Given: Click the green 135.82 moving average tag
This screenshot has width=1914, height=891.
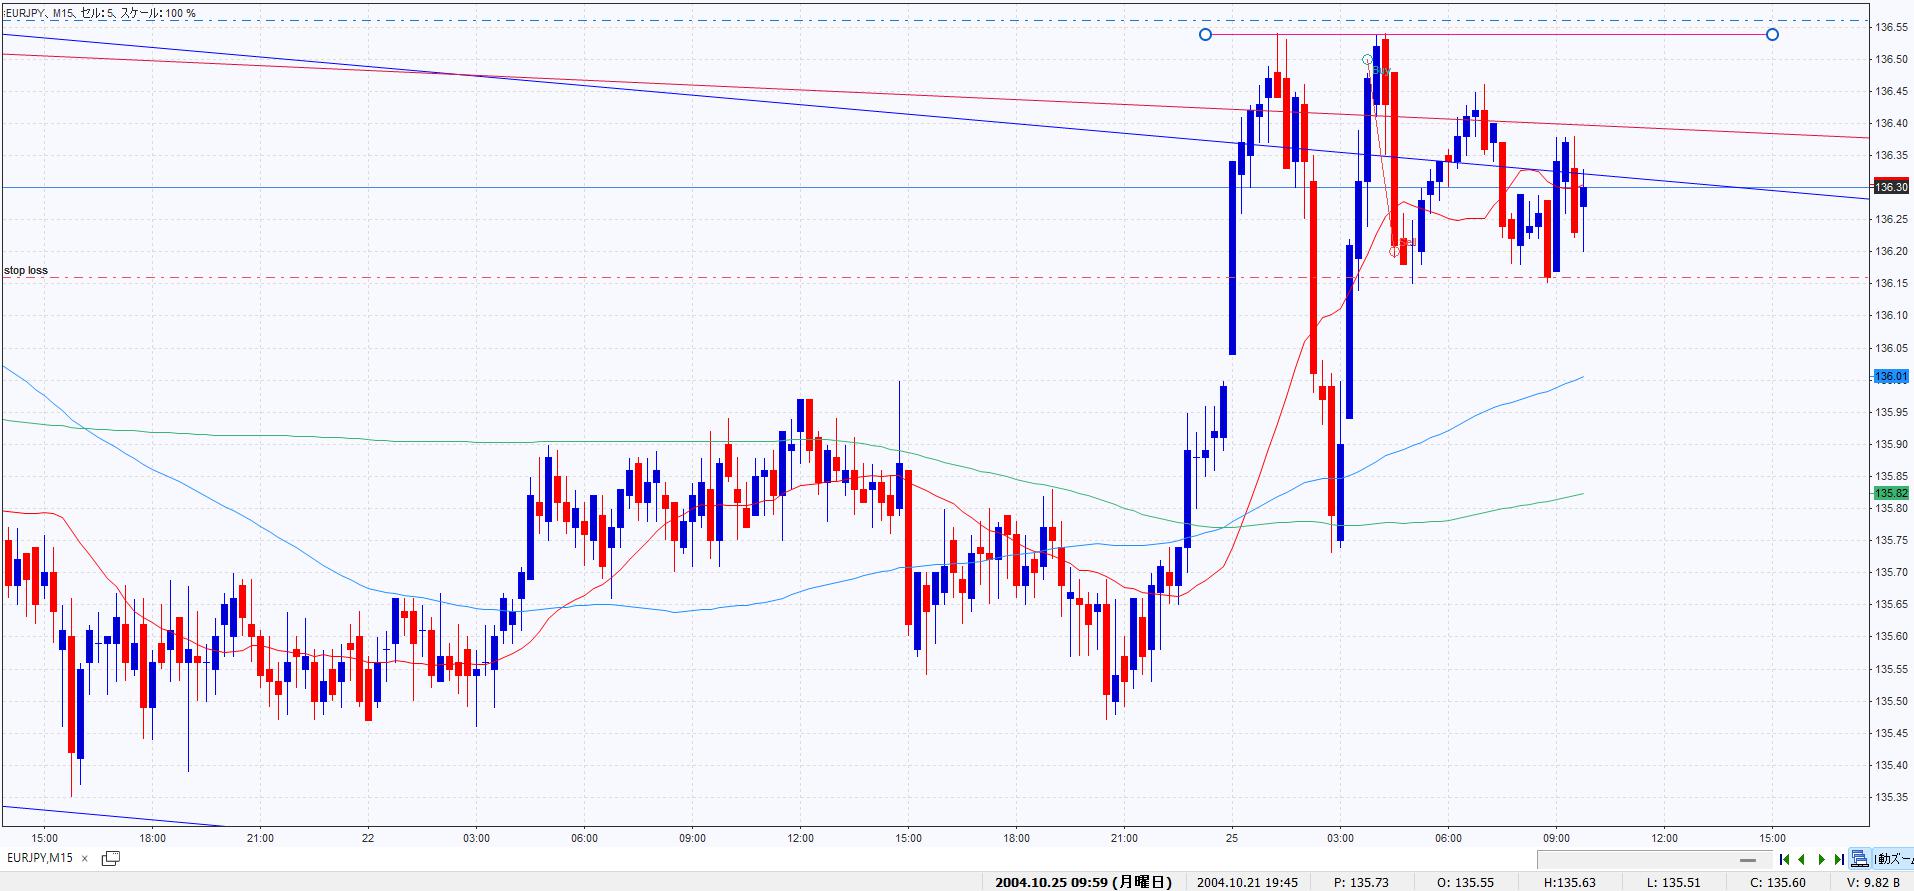Looking at the screenshot, I should pyautogui.click(x=1890, y=493).
